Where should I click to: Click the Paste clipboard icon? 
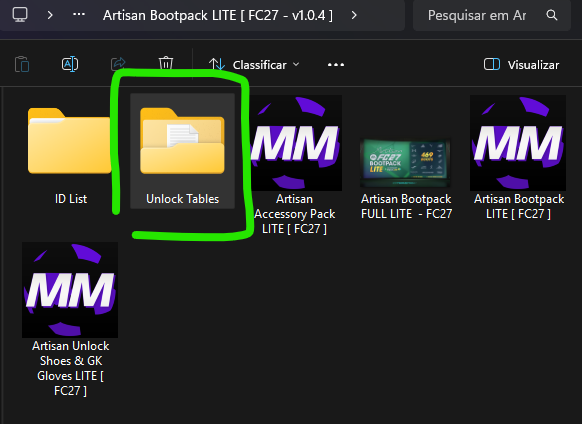22,64
